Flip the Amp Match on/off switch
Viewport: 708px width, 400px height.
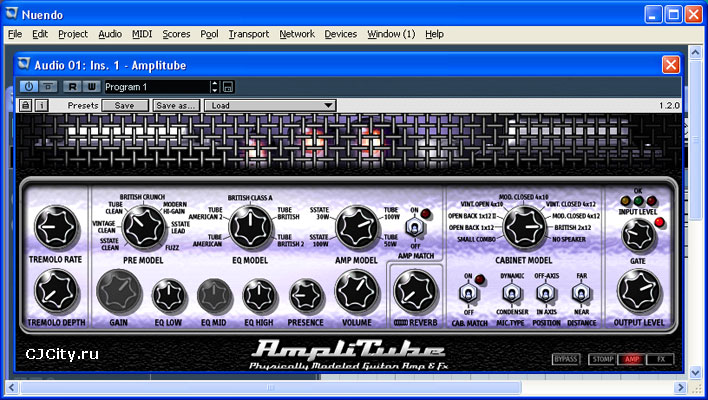pyautogui.click(x=414, y=227)
